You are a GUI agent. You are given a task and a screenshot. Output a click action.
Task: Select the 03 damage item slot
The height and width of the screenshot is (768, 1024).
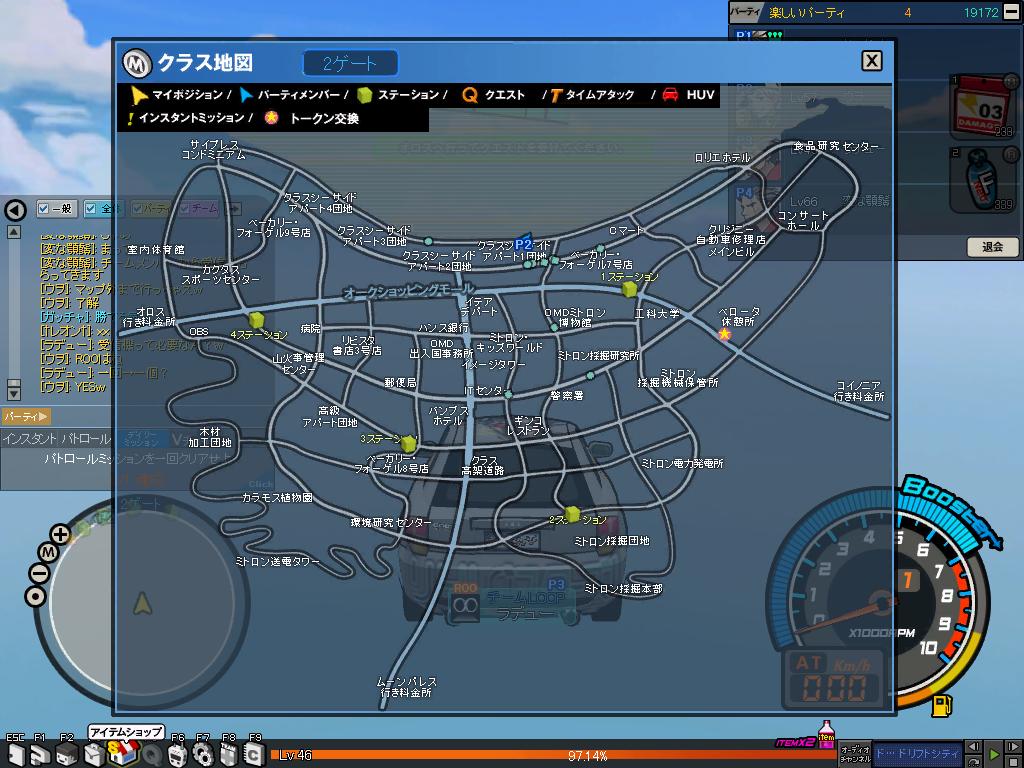(984, 106)
